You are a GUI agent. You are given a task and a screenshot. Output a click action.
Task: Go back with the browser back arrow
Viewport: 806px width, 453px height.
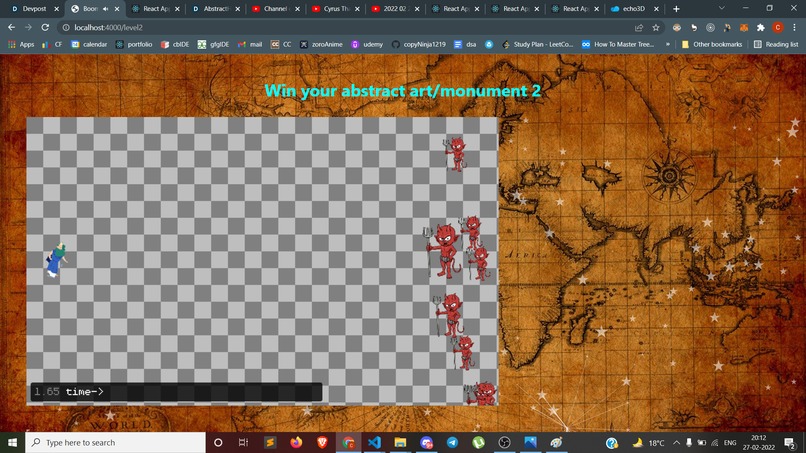click(x=11, y=27)
